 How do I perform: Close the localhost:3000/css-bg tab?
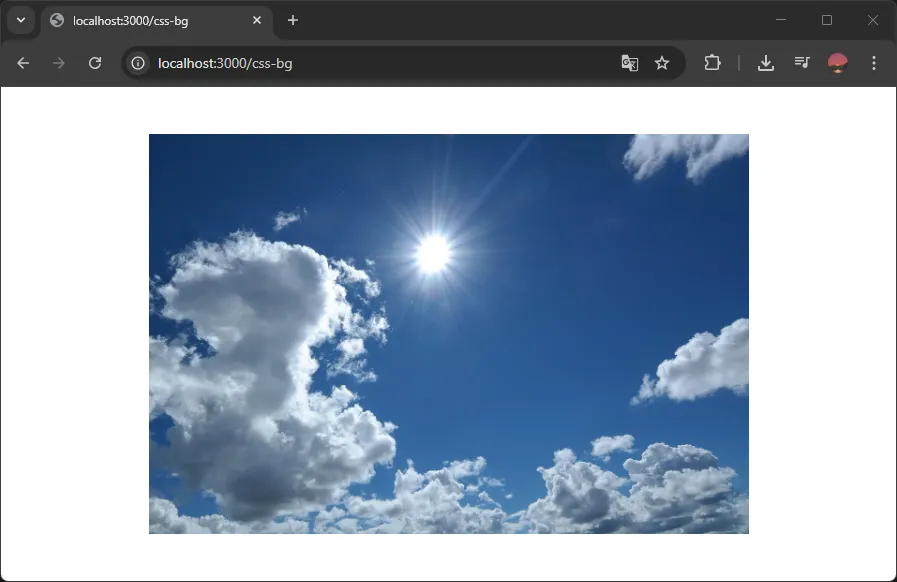[x=257, y=20]
